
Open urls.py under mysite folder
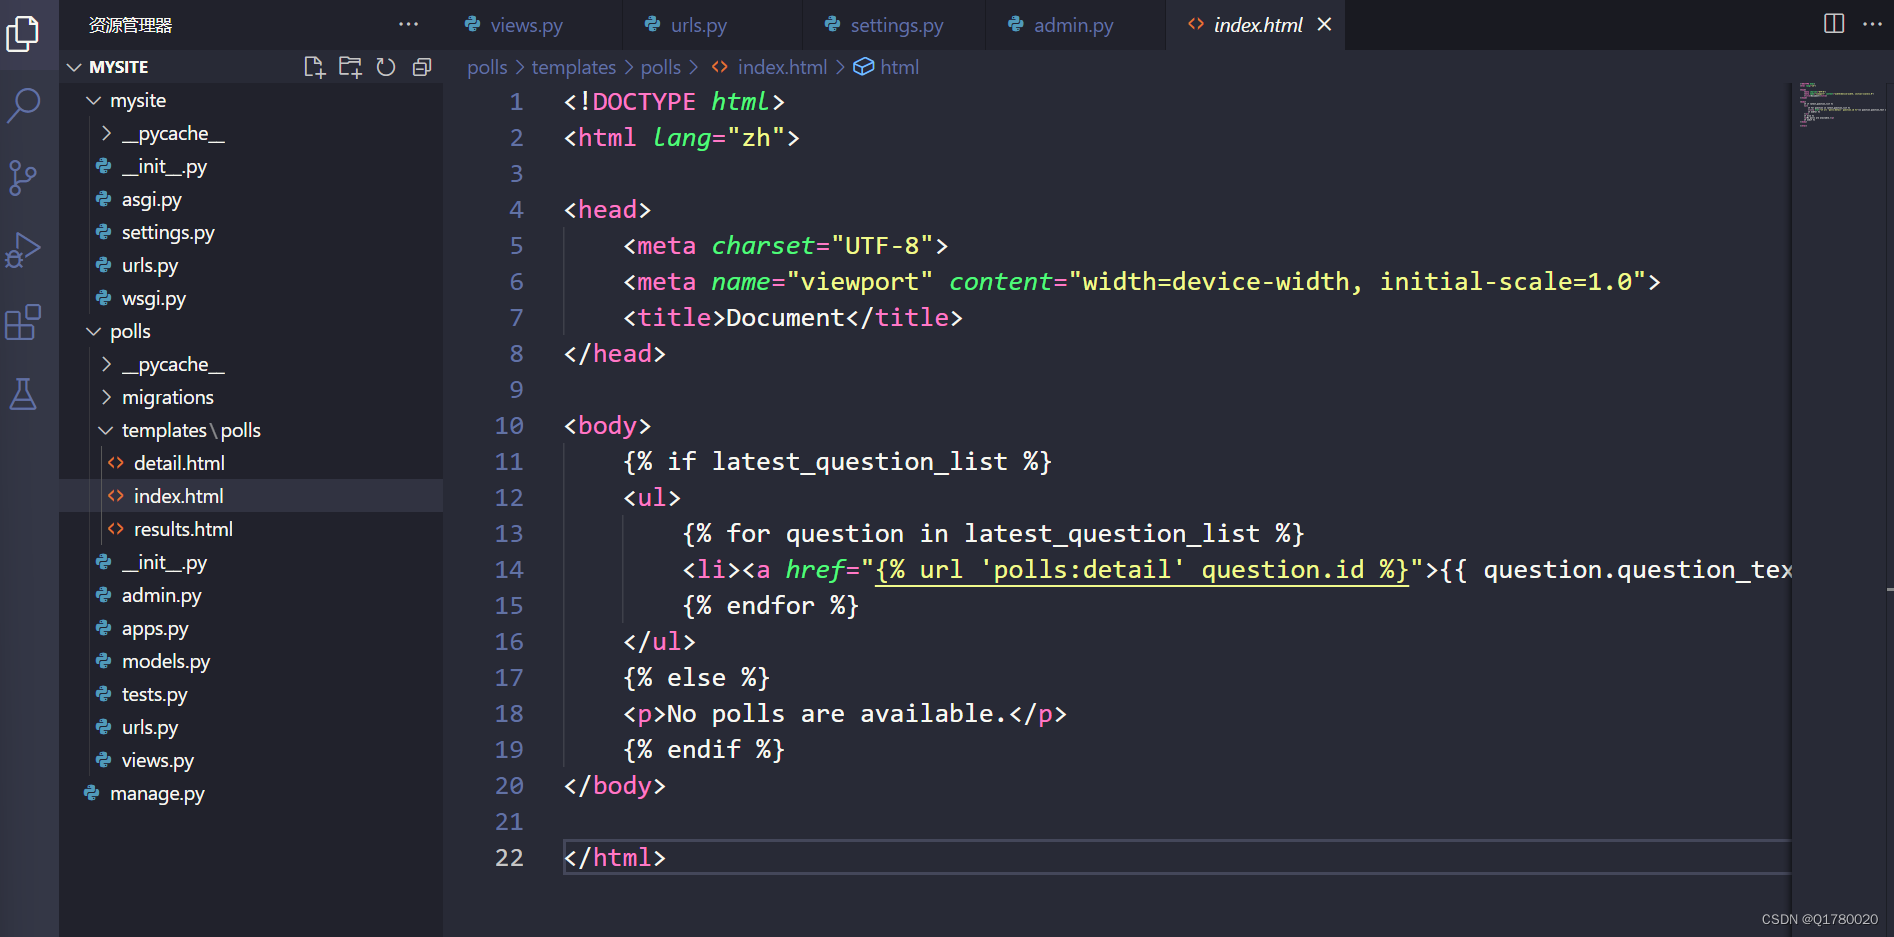pos(251,265)
